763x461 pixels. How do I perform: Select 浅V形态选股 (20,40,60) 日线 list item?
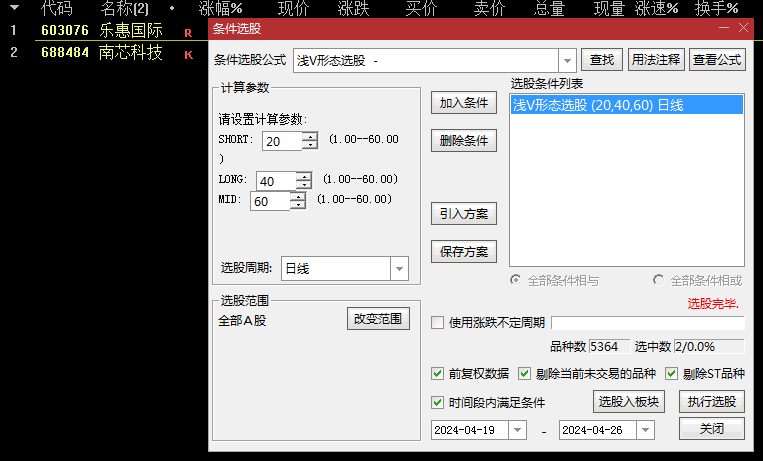(x=627, y=105)
